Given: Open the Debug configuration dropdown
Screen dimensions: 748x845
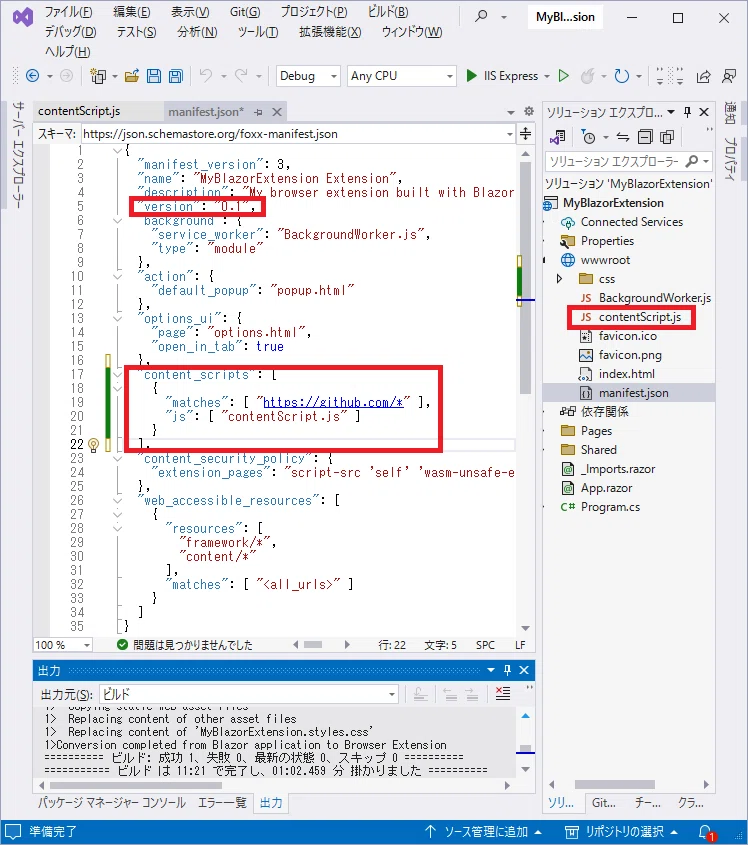Looking at the screenshot, I should (x=334, y=76).
